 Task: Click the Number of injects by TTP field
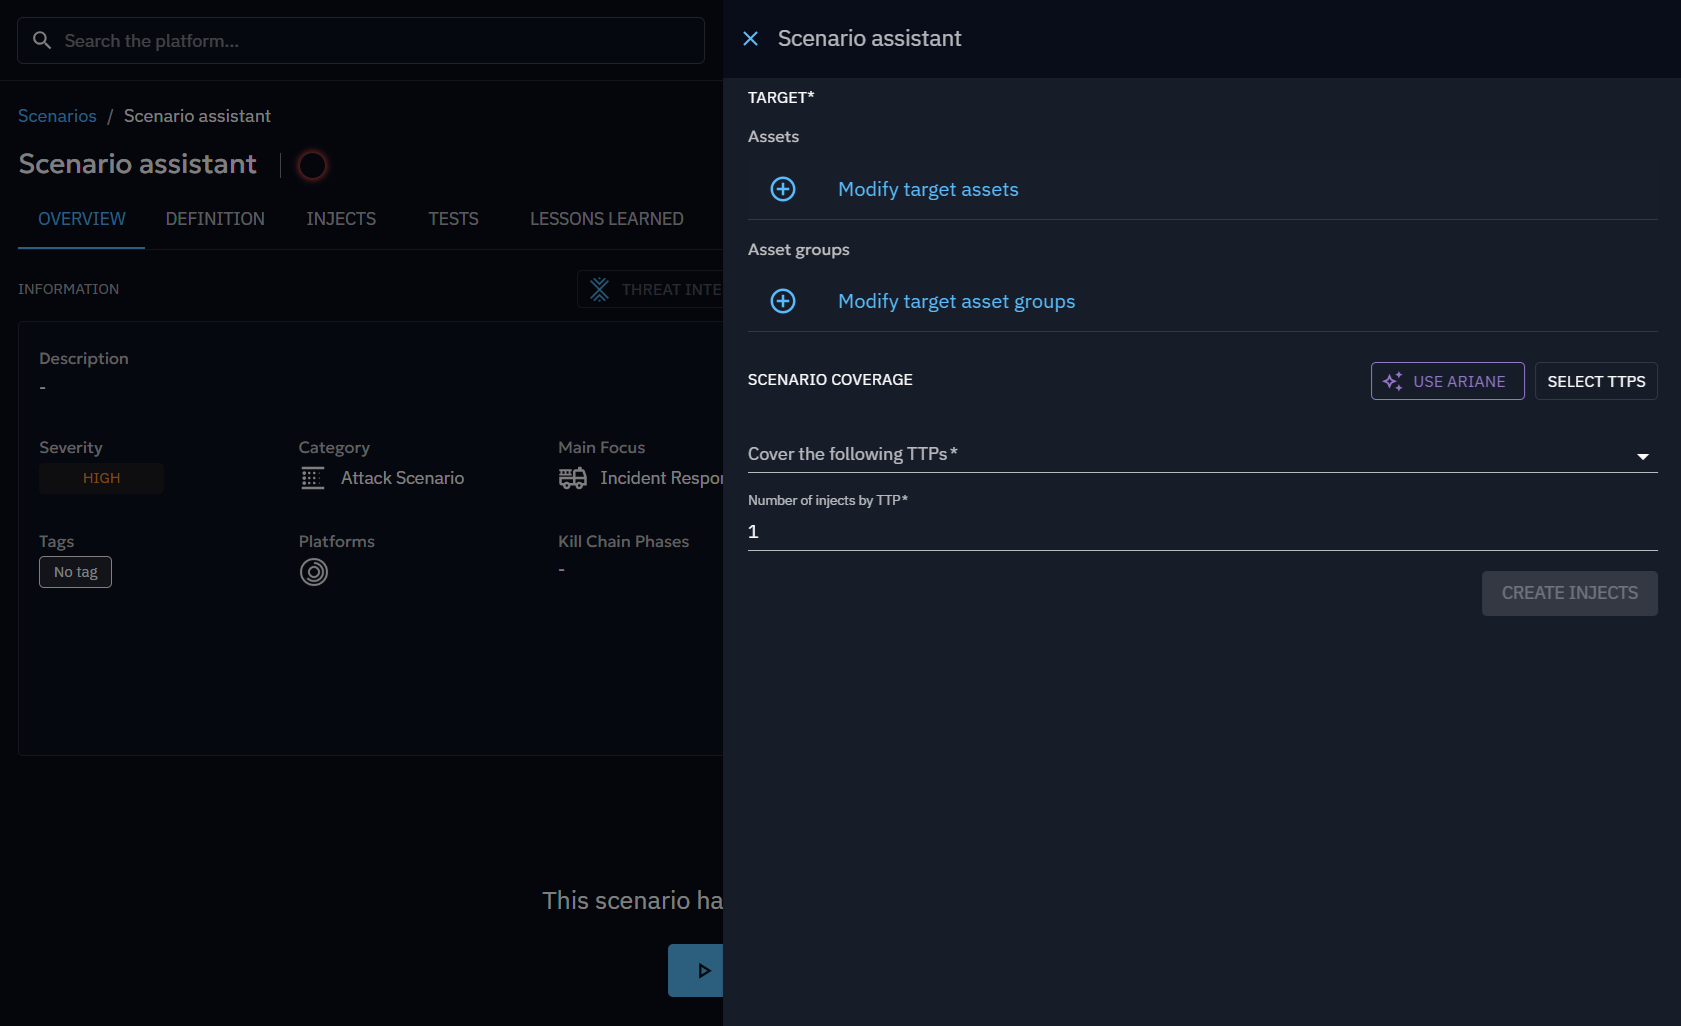[x=1200, y=532]
